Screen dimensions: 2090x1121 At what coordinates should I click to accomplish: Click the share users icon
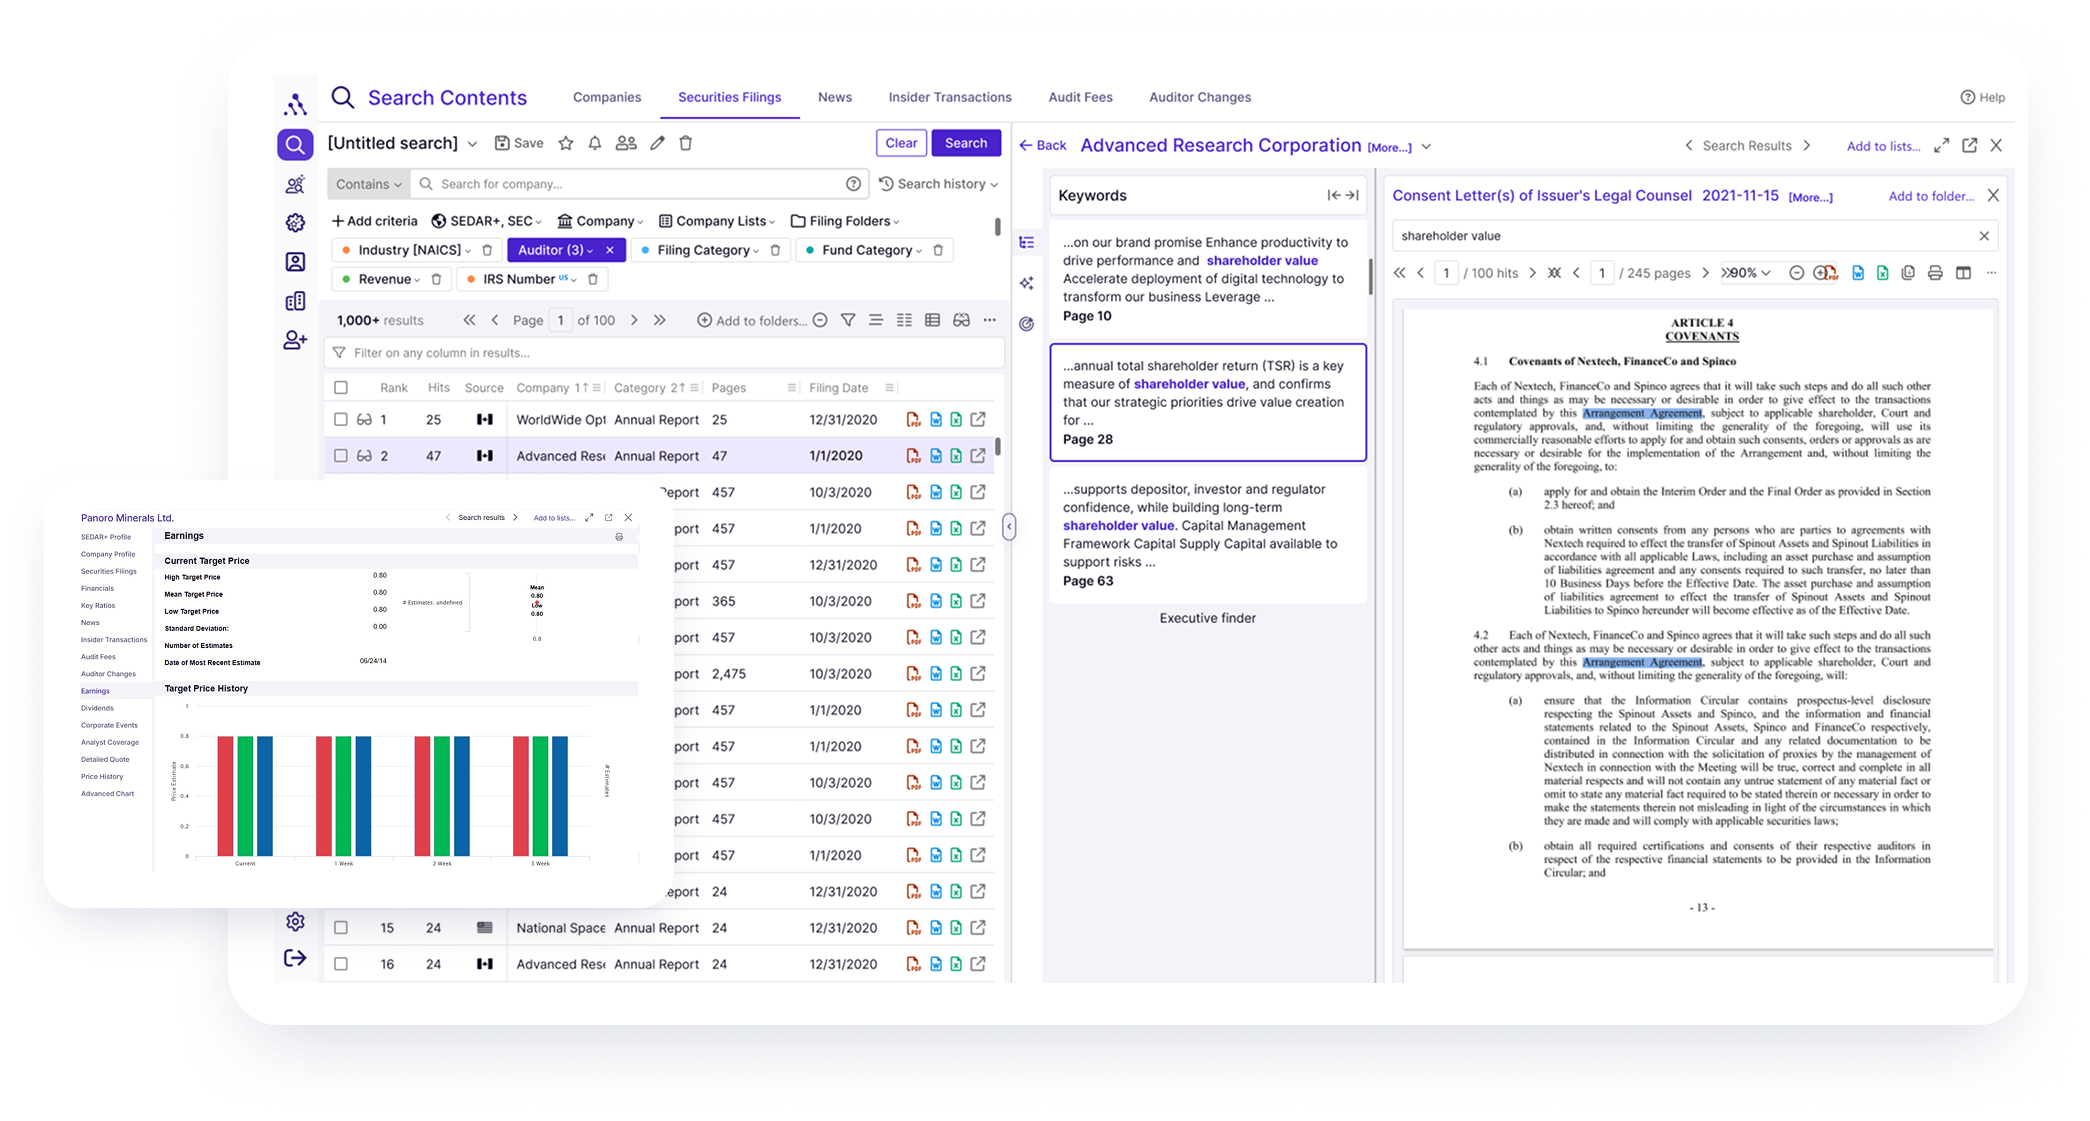pos(626,143)
